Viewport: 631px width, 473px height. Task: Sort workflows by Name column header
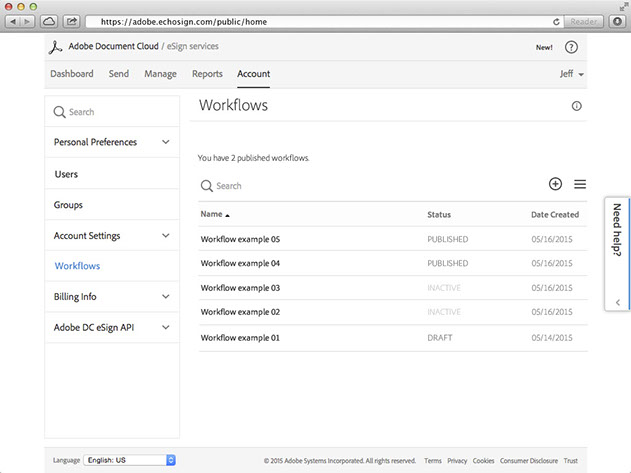pyautogui.click(x=214, y=214)
